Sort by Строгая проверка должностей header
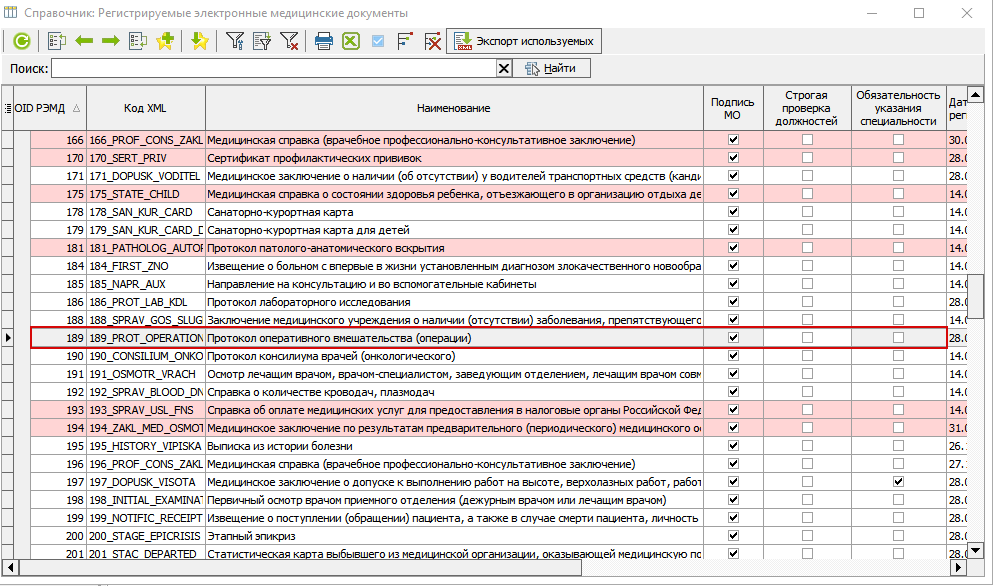Image resolution: width=996 pixels, height=586 pixels. click(x=807, y=108)
